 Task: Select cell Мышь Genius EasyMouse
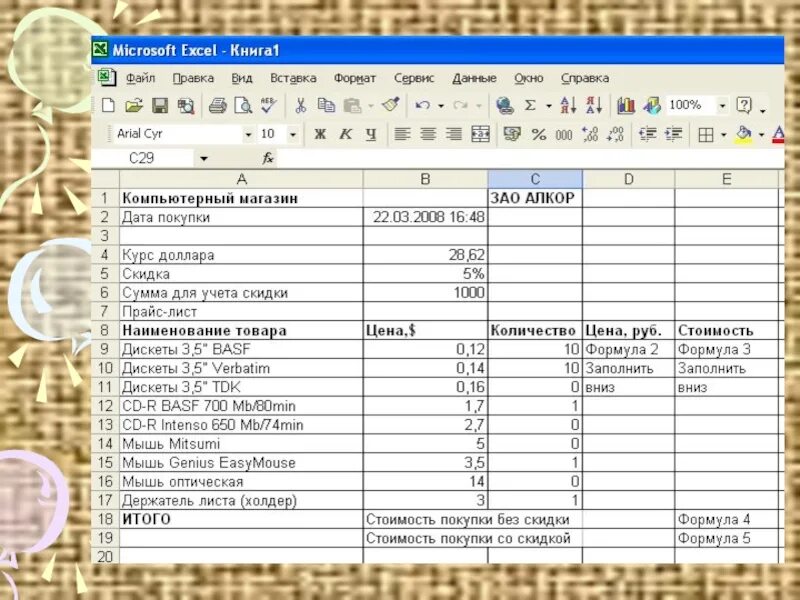click(x=241, y=463)
